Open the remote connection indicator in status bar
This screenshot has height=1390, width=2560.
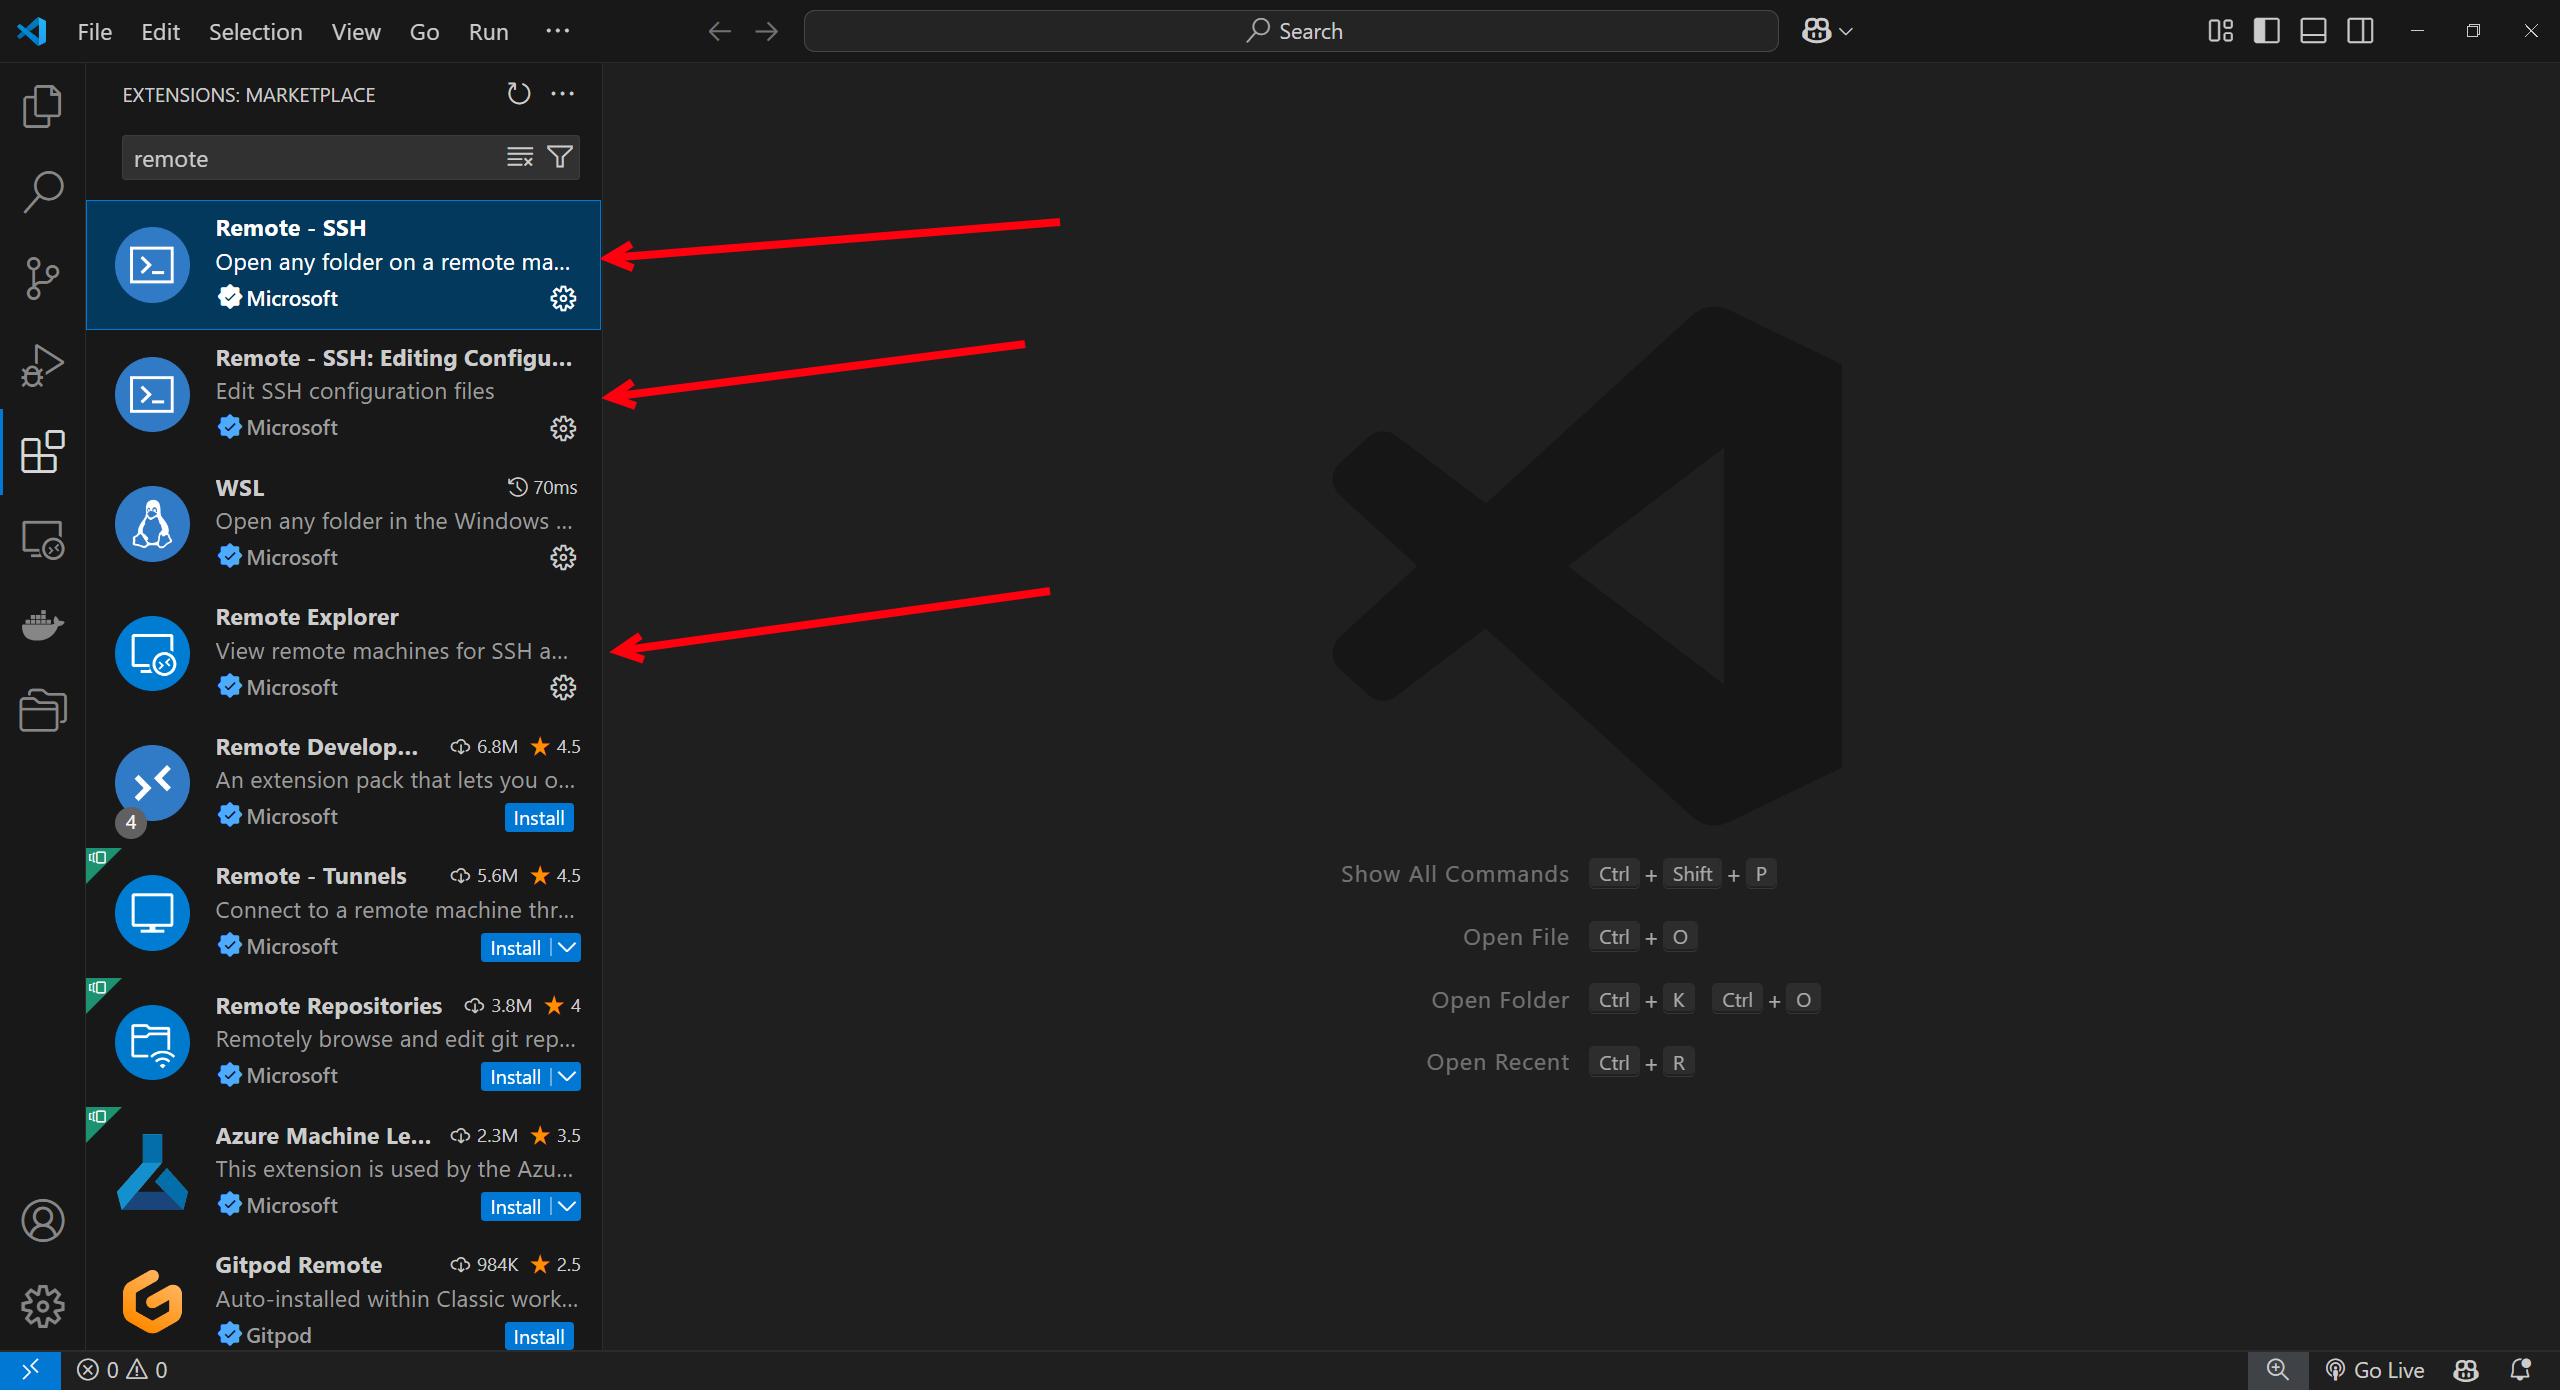point(32,1369)
